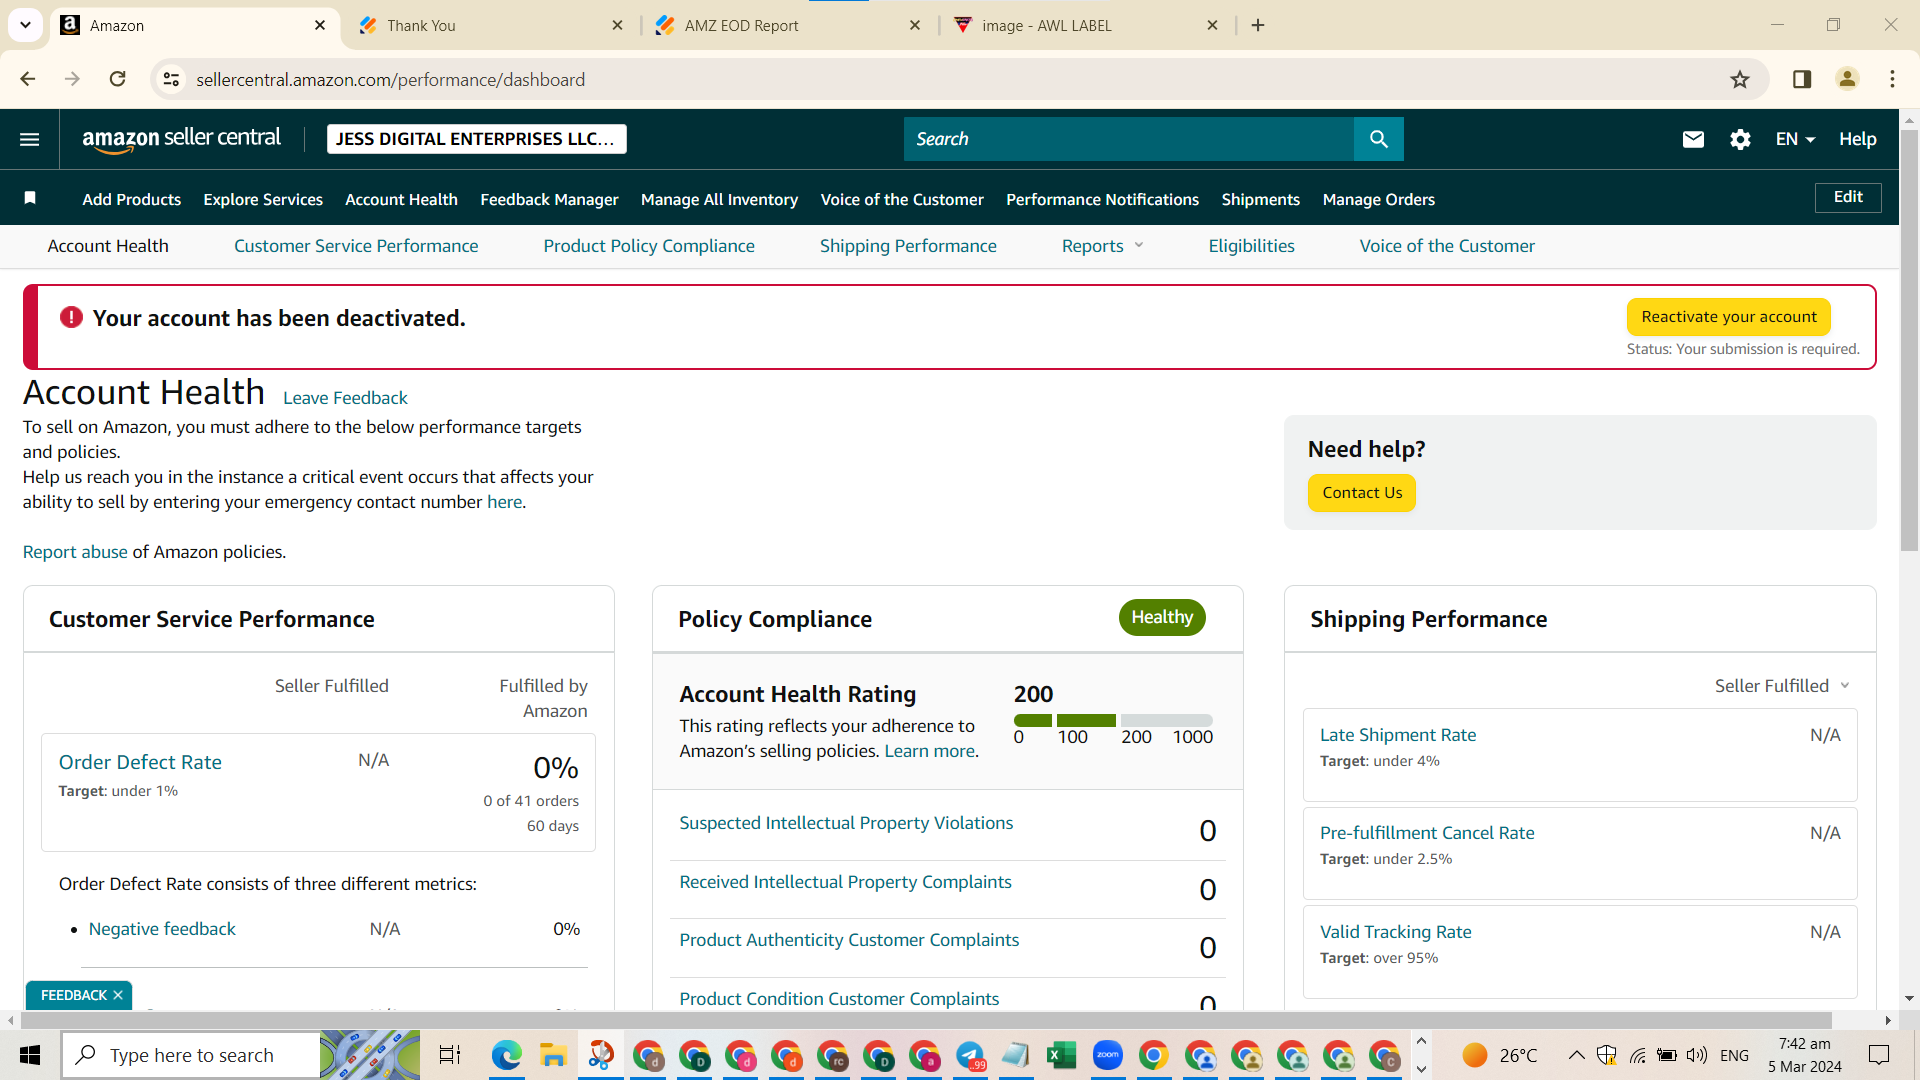Viewport: 1920px width, 1080px height.
Task: Focus the Seller Central search field
Action: pyautogui.click(x=1128, y=139)
